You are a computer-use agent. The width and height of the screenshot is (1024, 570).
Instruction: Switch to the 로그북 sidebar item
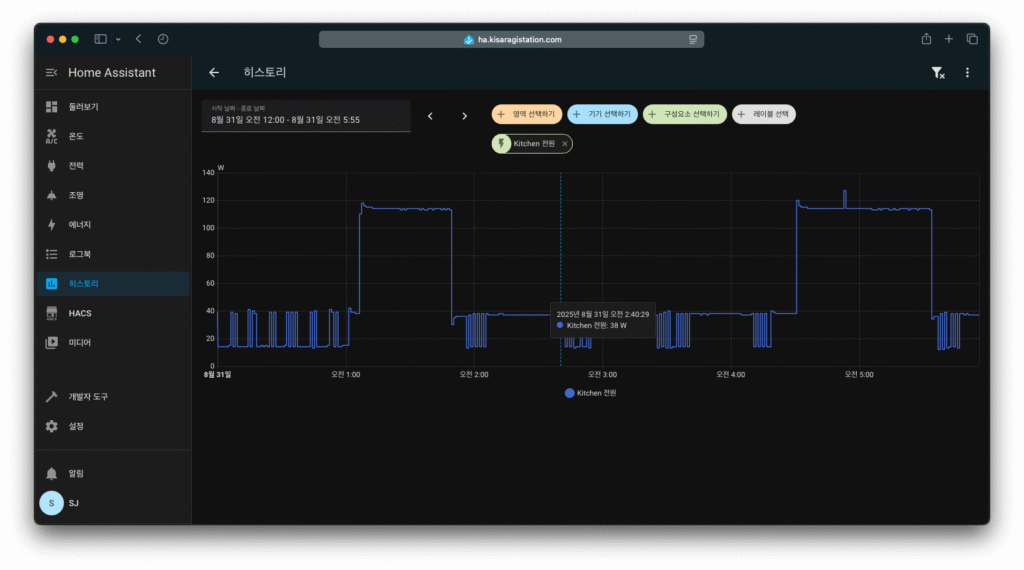pos(80,254)
